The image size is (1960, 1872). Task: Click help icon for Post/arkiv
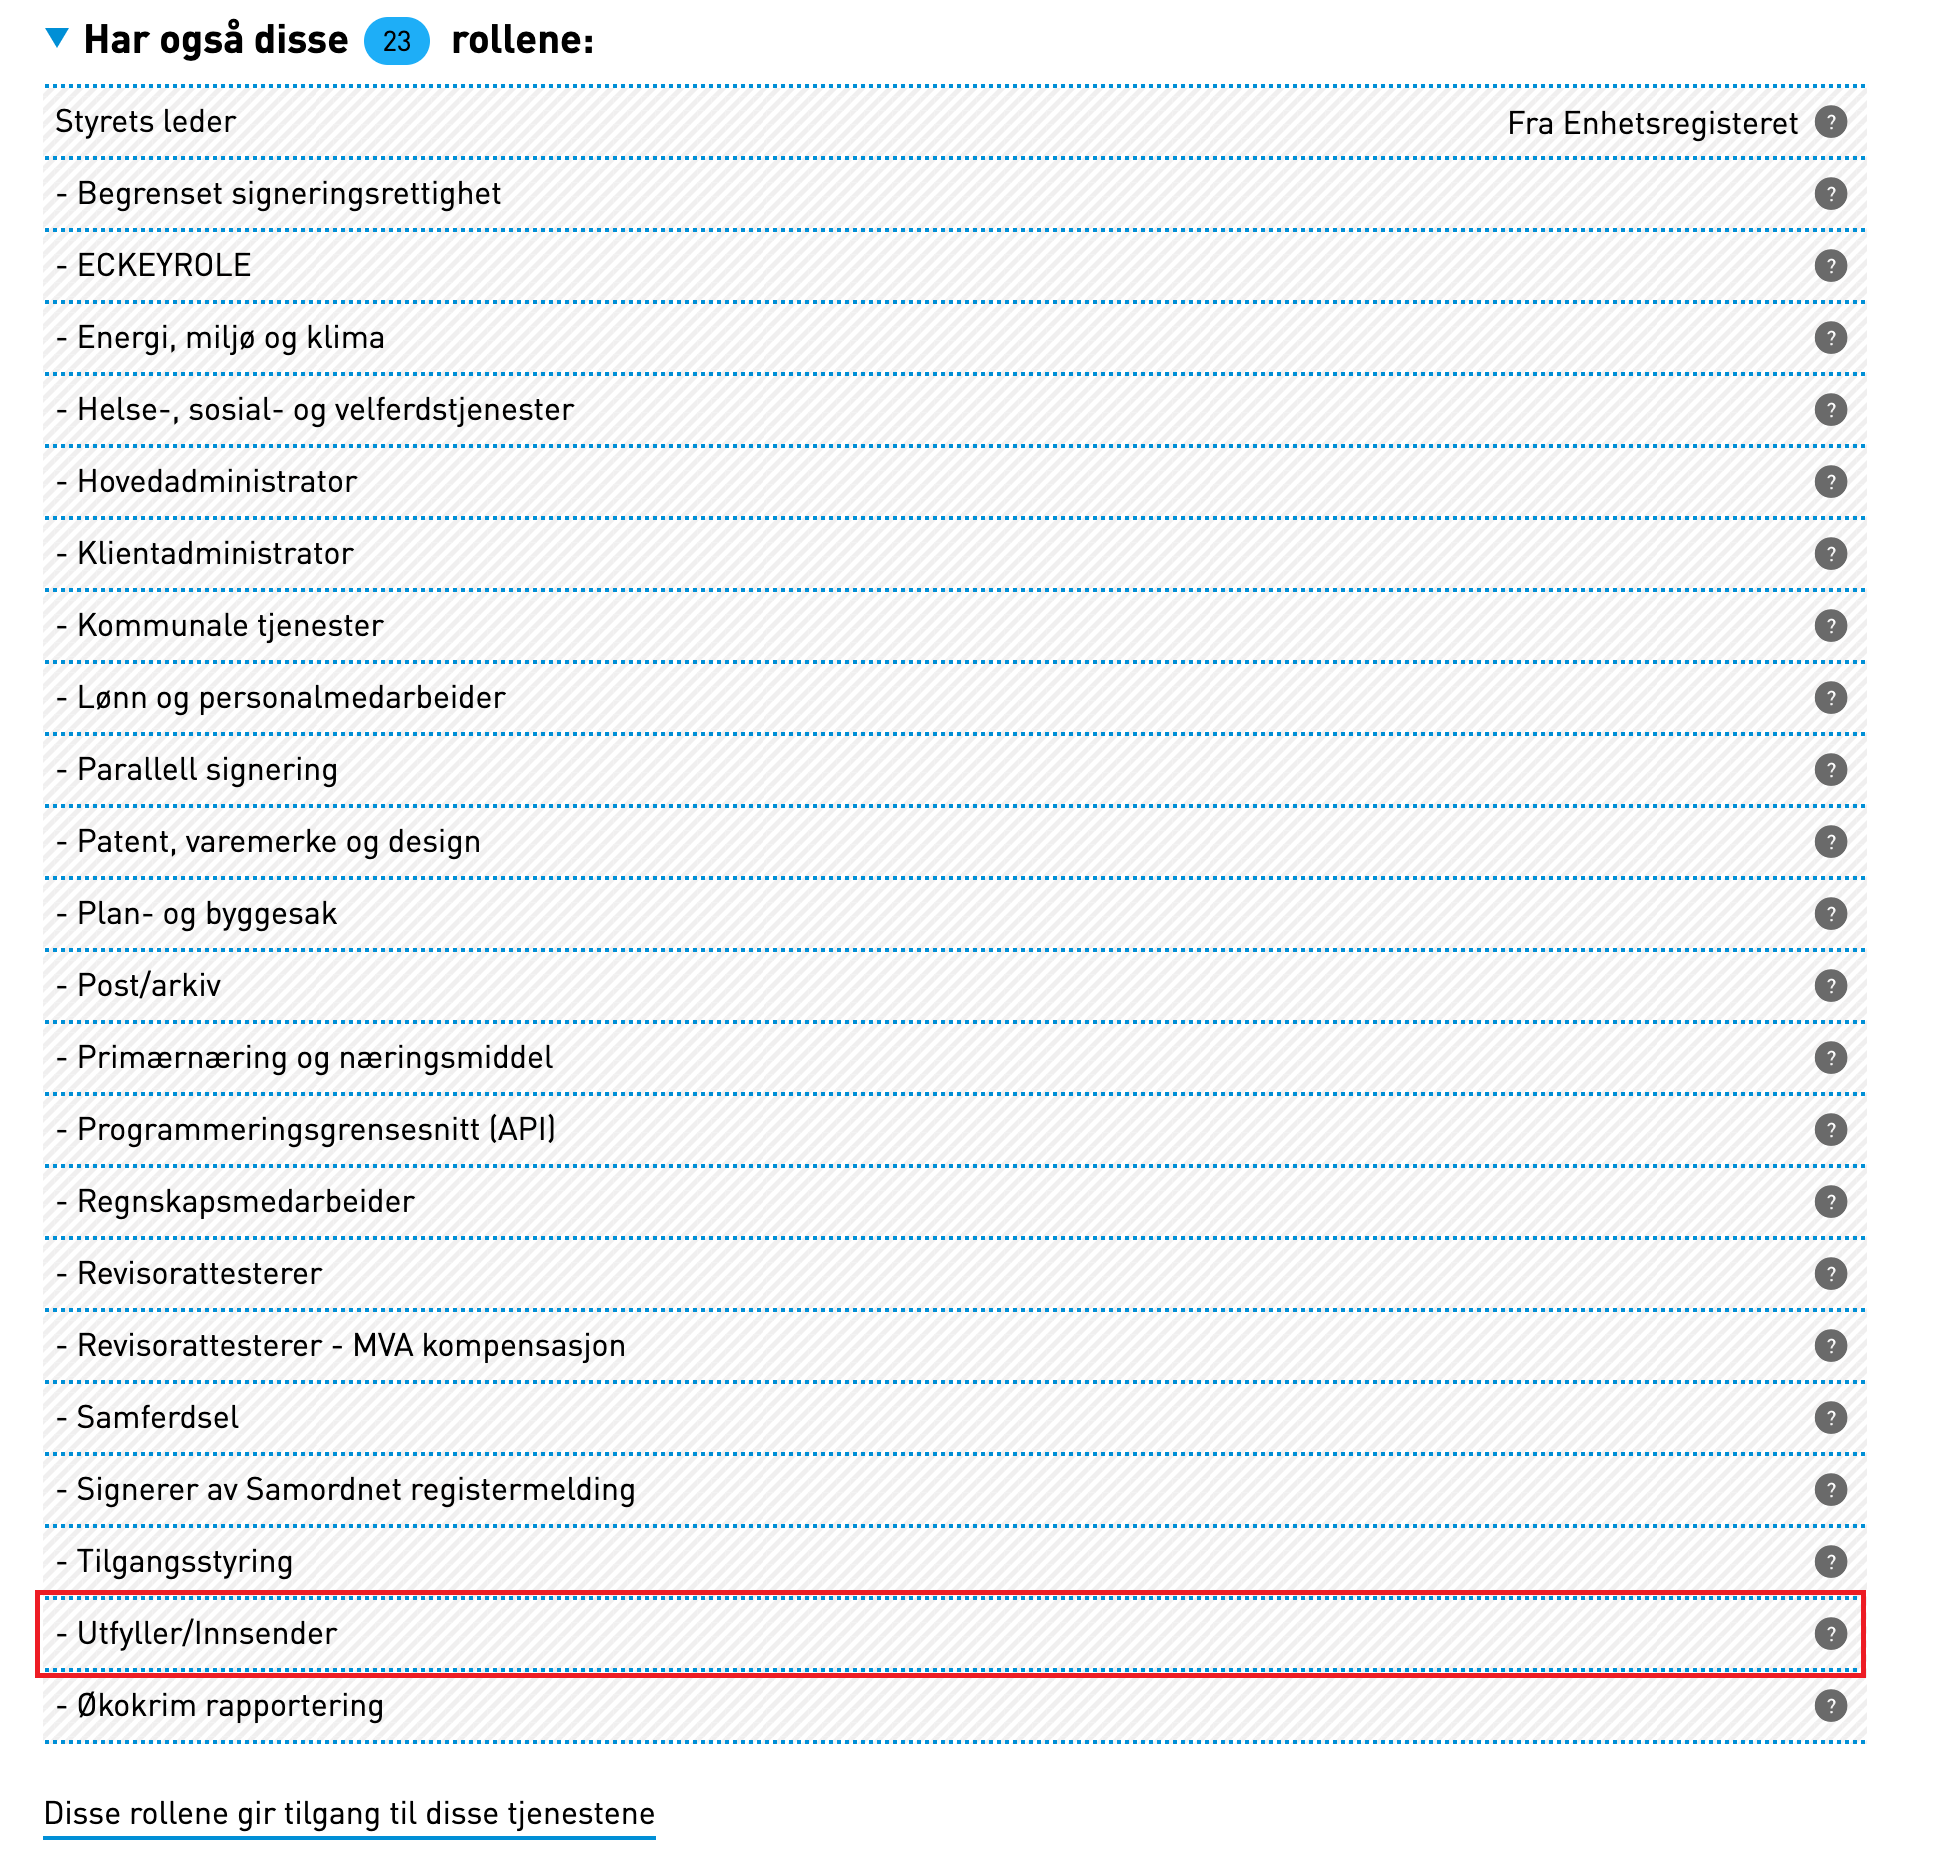click(x=1830, y=986)
